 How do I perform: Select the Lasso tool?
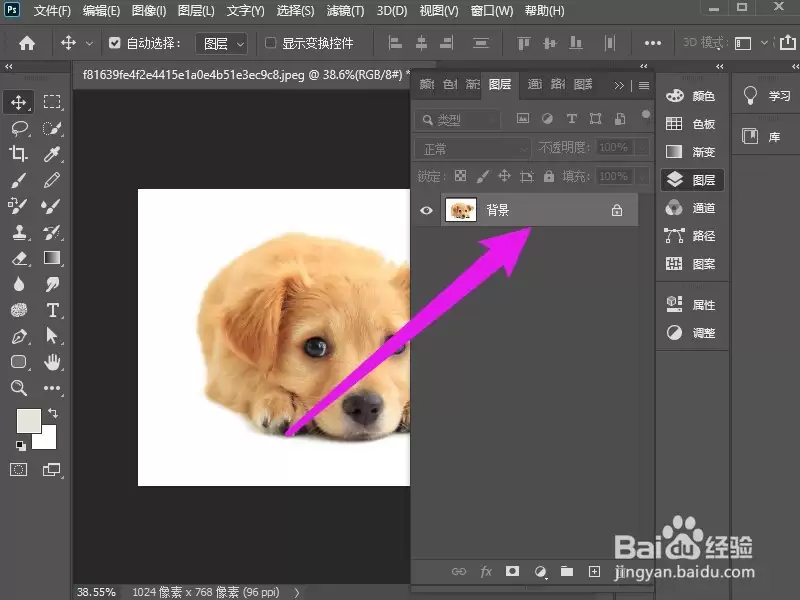point(19,128)
